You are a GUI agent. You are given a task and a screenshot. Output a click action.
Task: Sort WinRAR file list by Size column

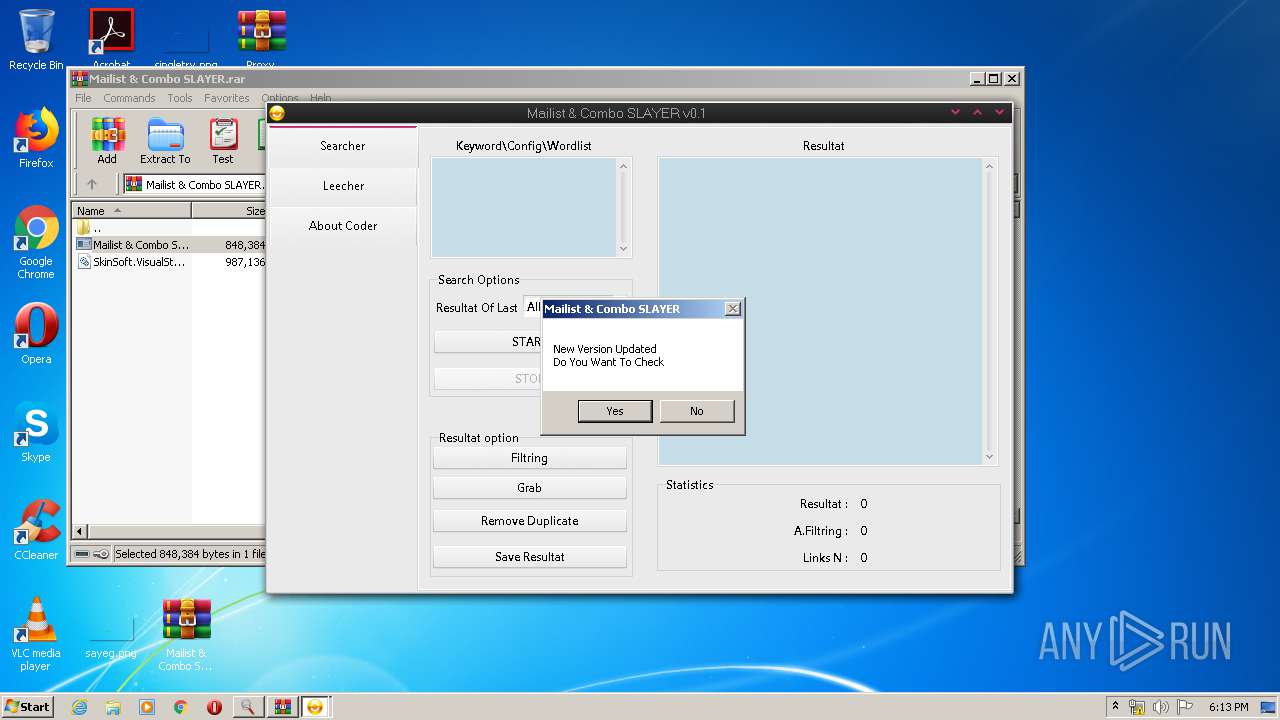[229, 211]
